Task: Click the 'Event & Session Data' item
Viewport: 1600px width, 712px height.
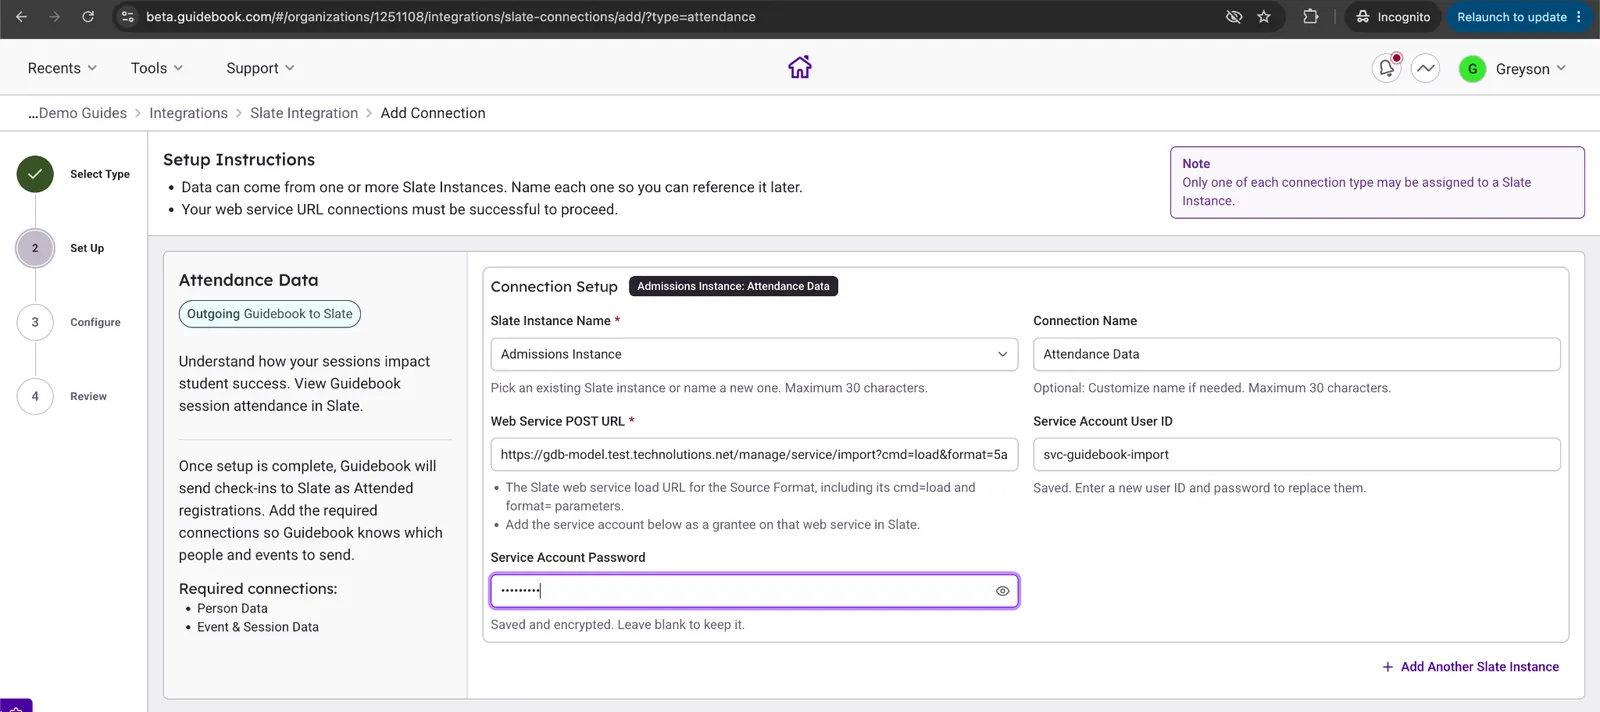Action: click(258, 627)
